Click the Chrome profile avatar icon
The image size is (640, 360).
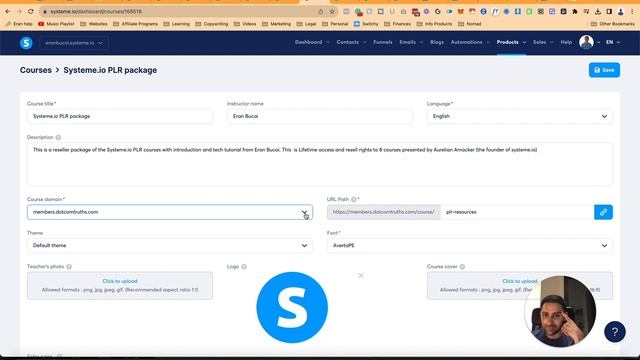tap(620, 11)
